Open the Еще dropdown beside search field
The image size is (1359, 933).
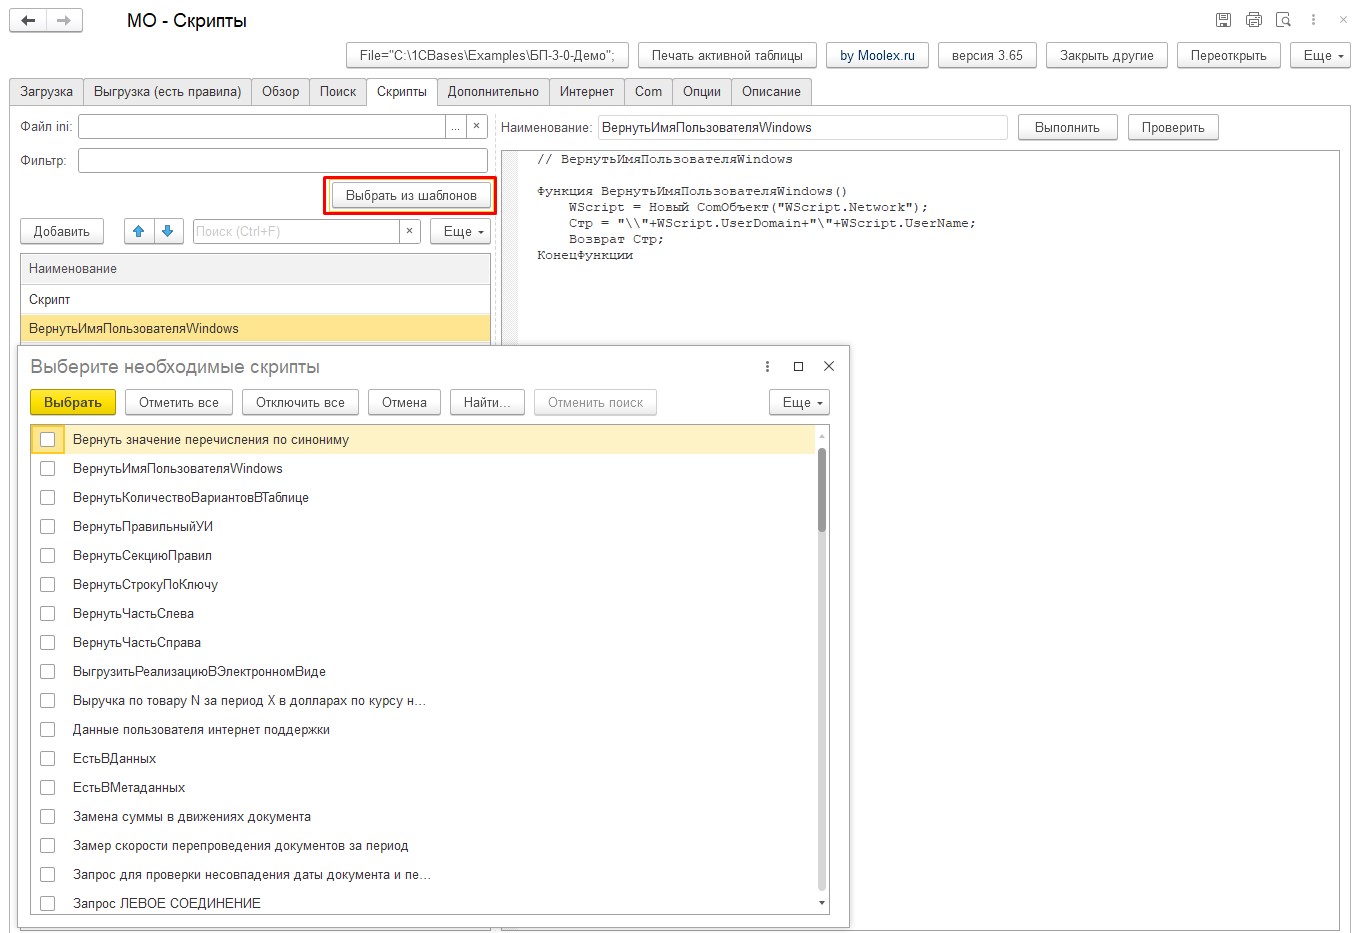coord(461,231)
